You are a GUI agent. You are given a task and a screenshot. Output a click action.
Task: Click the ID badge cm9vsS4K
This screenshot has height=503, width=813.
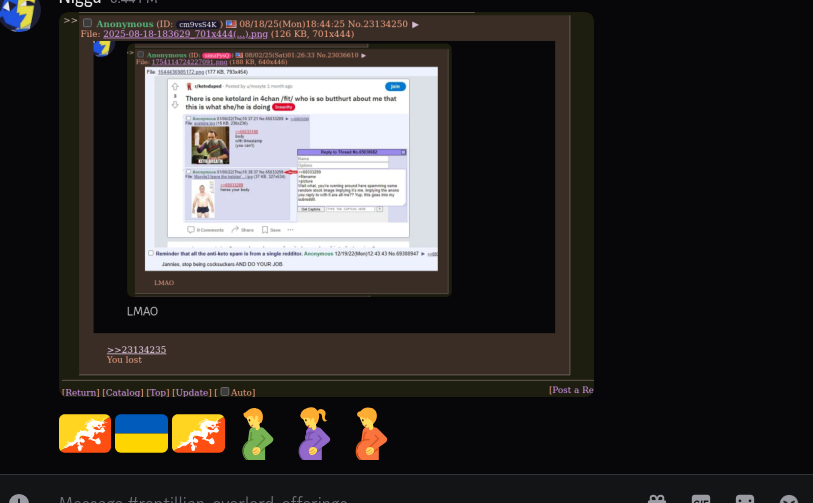click(198, 24)
